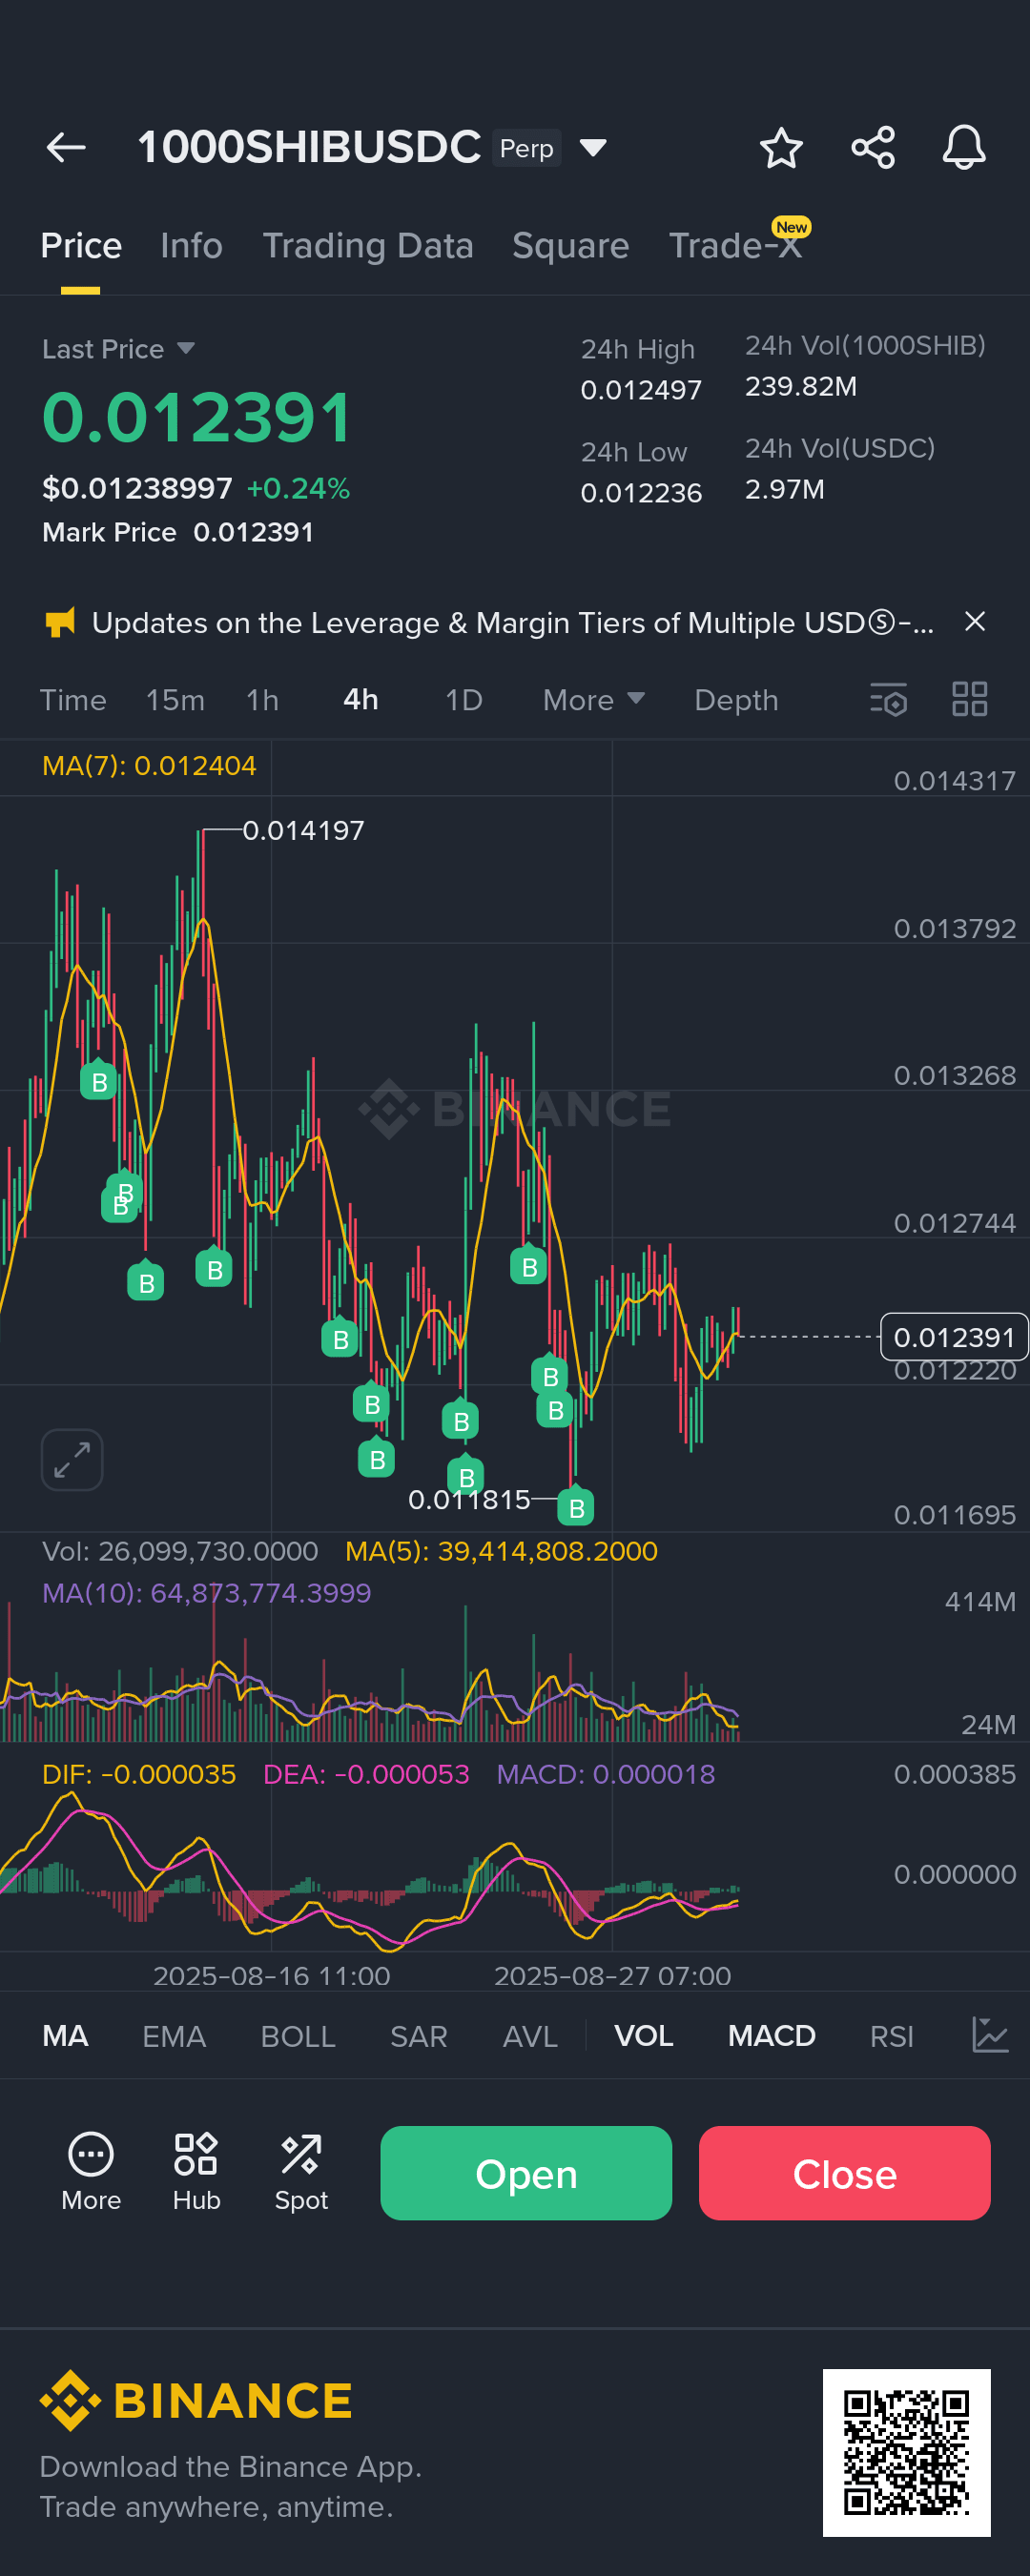
Task: Toggle the MACD sub-indicator
Action: click(772, 2036)
